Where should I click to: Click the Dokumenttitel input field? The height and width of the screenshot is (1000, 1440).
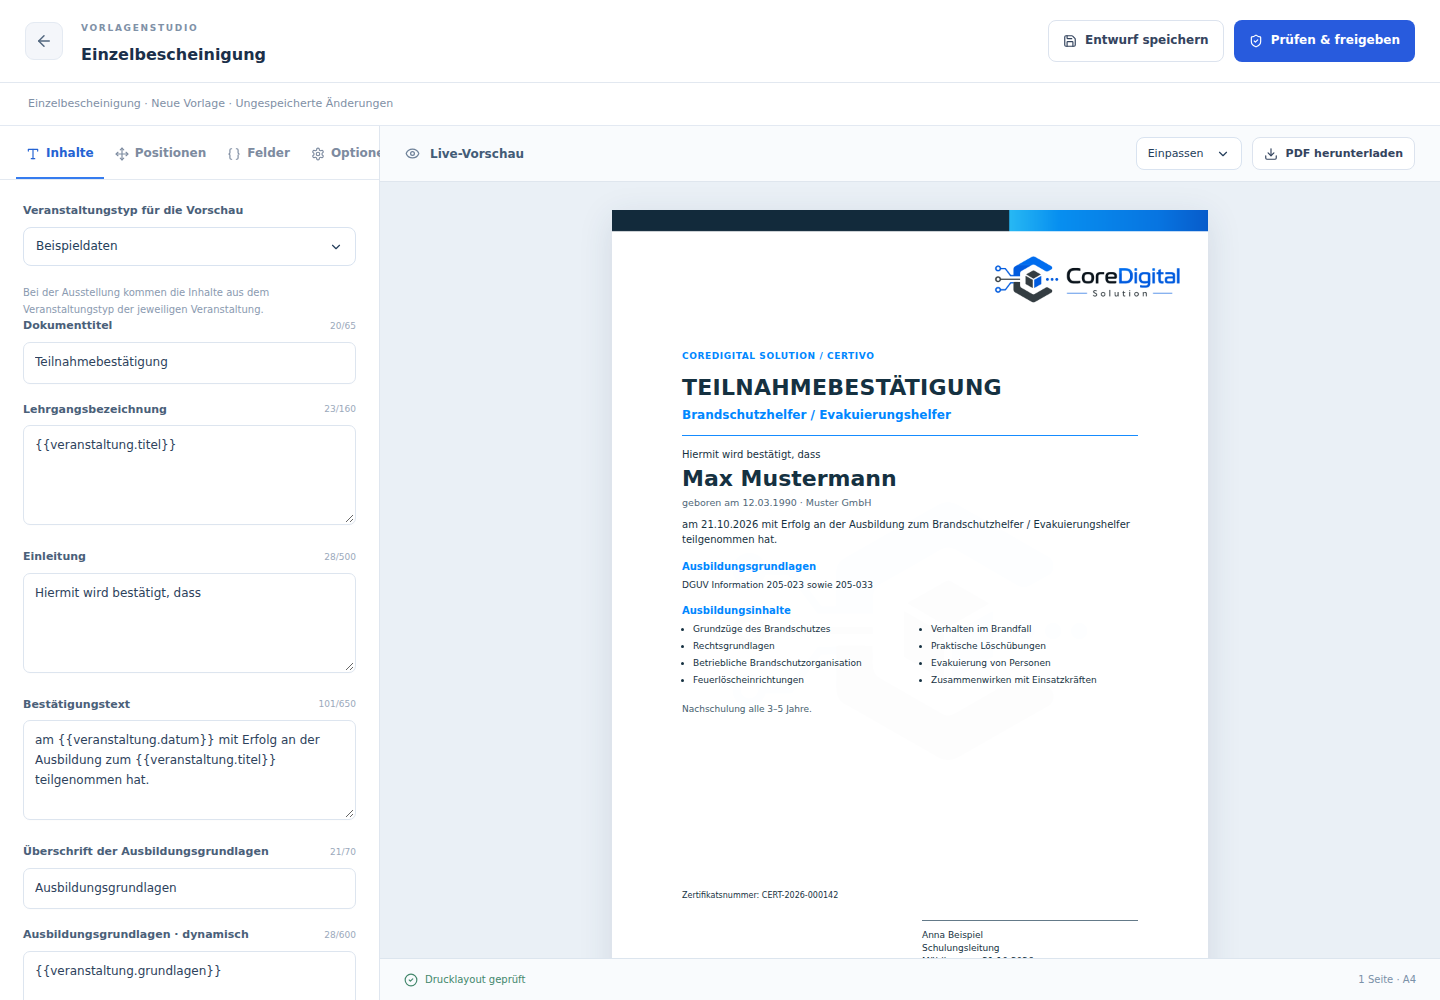pos(189,362)
